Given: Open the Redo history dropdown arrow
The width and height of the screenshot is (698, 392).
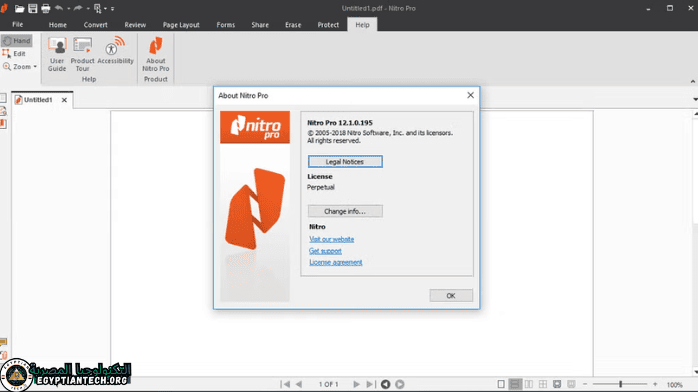Looking at the screenshot, I should (88, 8).
